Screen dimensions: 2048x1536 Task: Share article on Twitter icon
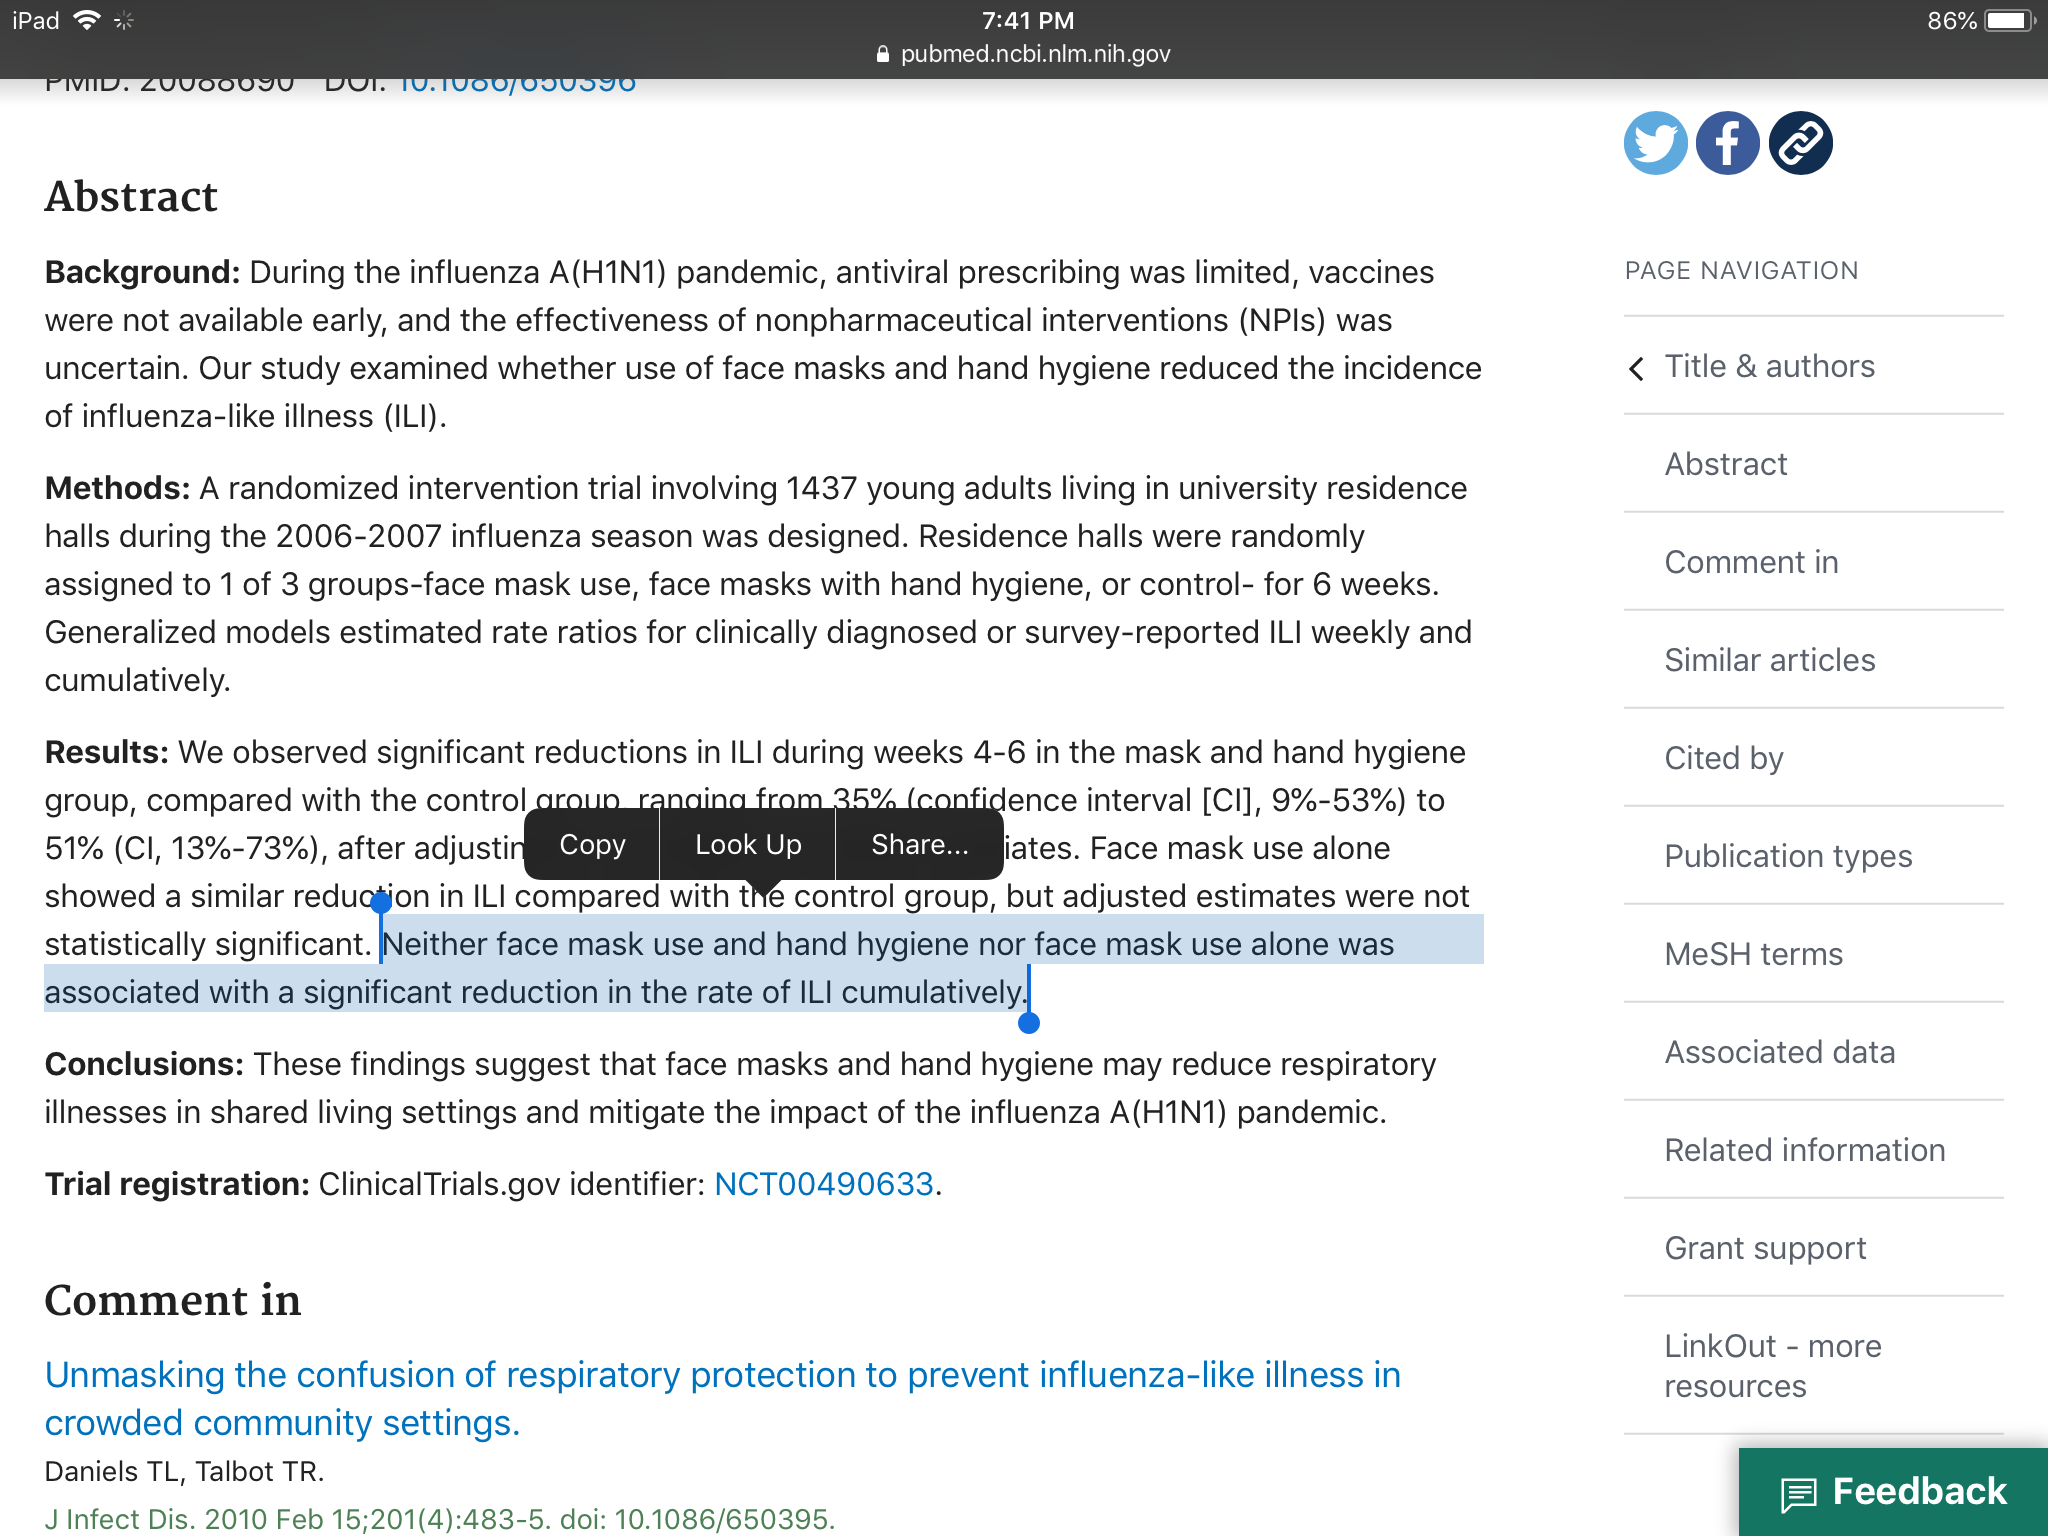click(1655, 143)
